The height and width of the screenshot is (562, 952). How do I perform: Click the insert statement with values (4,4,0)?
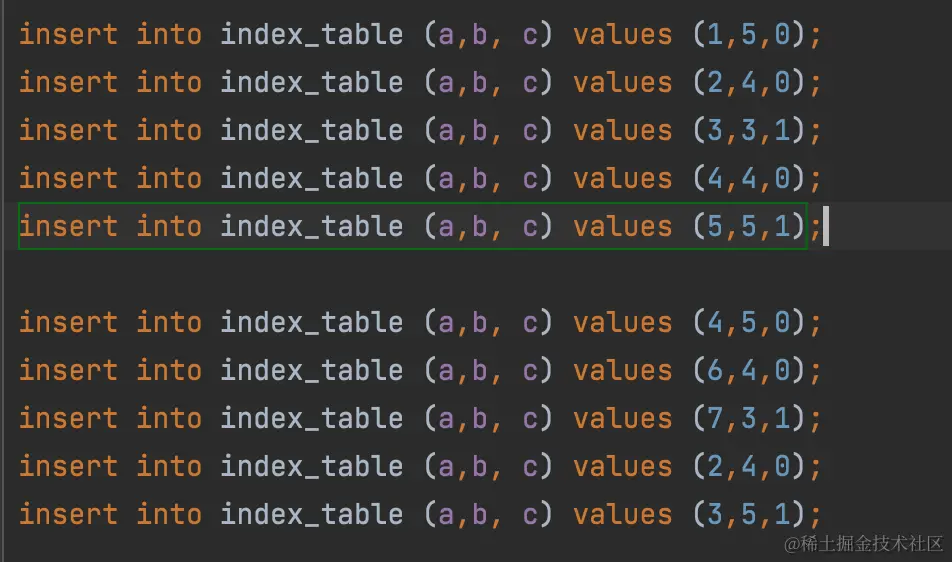[x=420, y=178]
